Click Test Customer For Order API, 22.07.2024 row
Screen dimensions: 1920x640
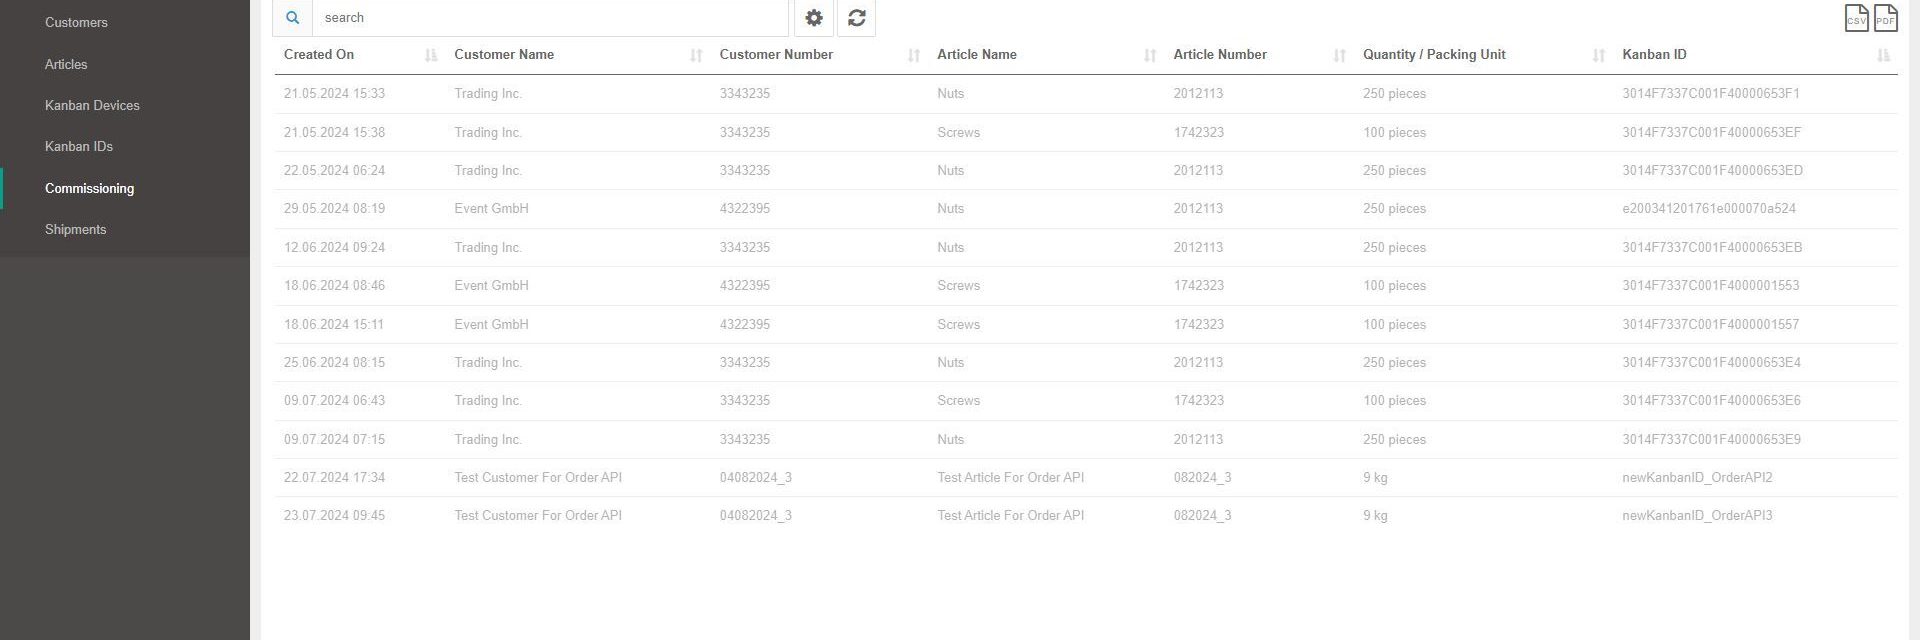(x=538, y=477)
